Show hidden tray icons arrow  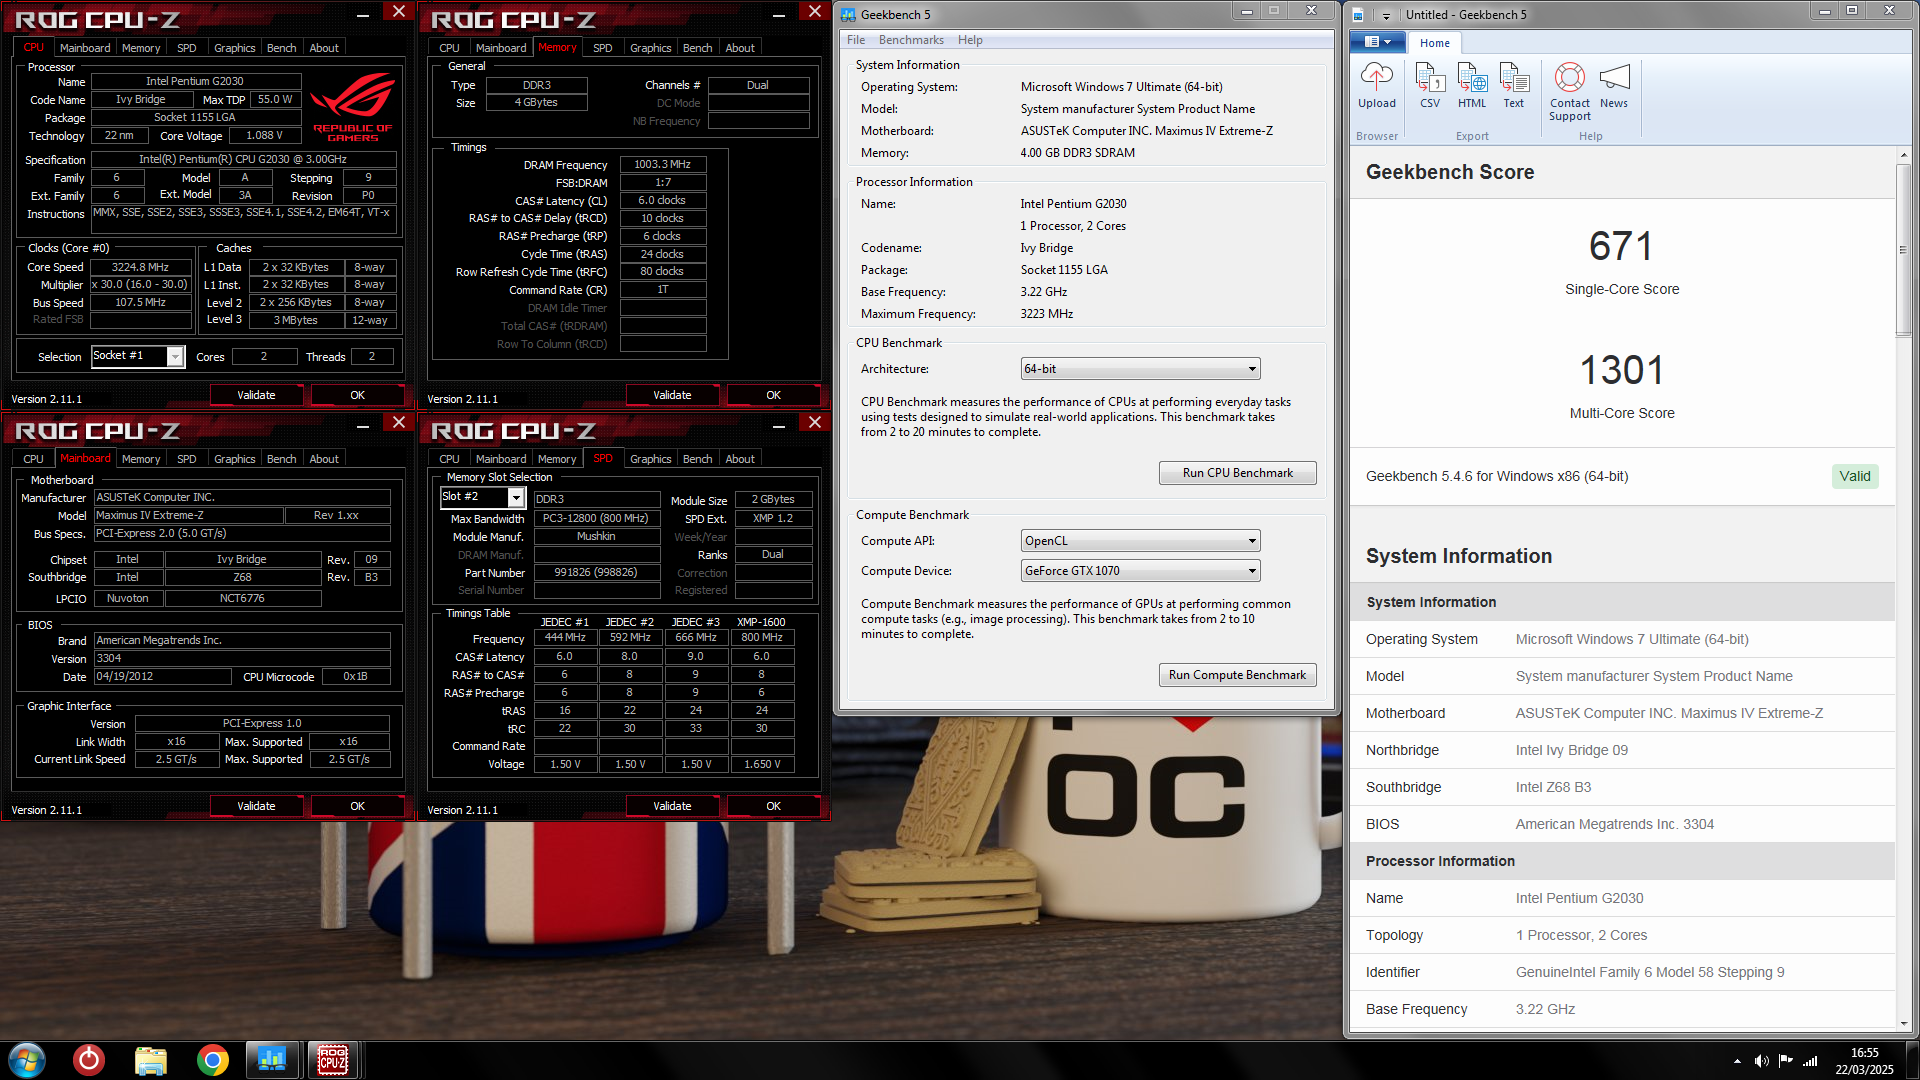(x=1737, y=1061)
